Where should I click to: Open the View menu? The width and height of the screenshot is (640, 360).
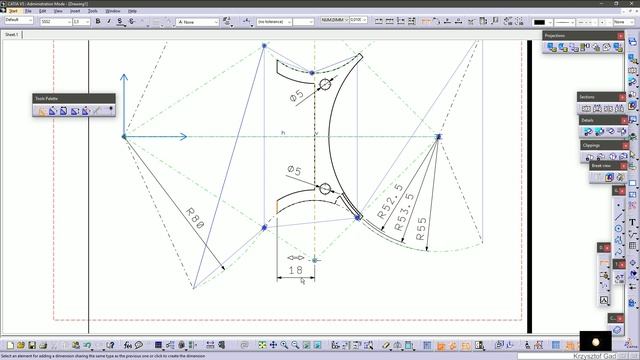click(x=58, y=11)
